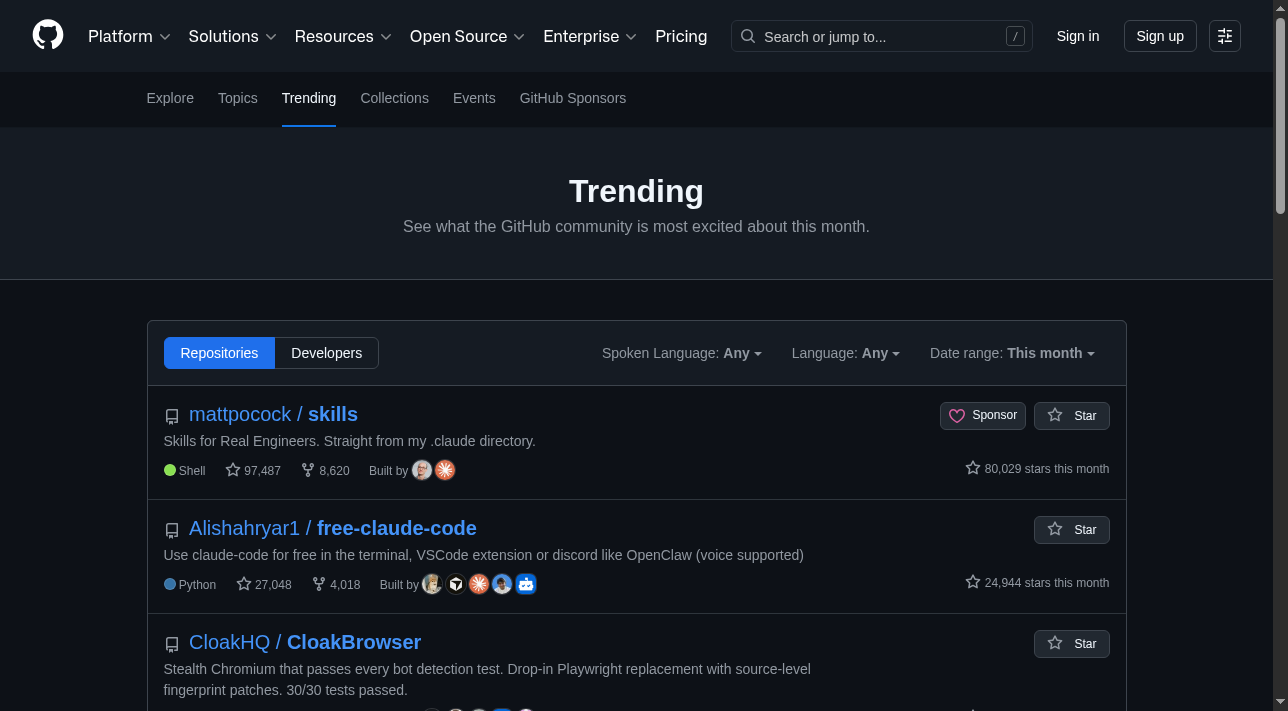Switch to the Developers toggle
This screenshot has width=1288, height=711.
(327, 353)
